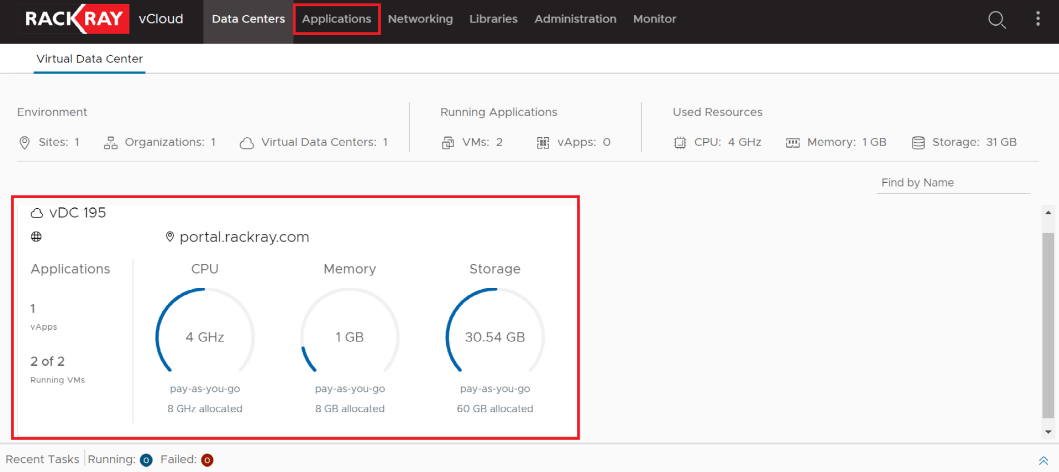This screenshot has height=472, width=1059.
Task: Click the Find by Name field
Action: pos(953,183)
